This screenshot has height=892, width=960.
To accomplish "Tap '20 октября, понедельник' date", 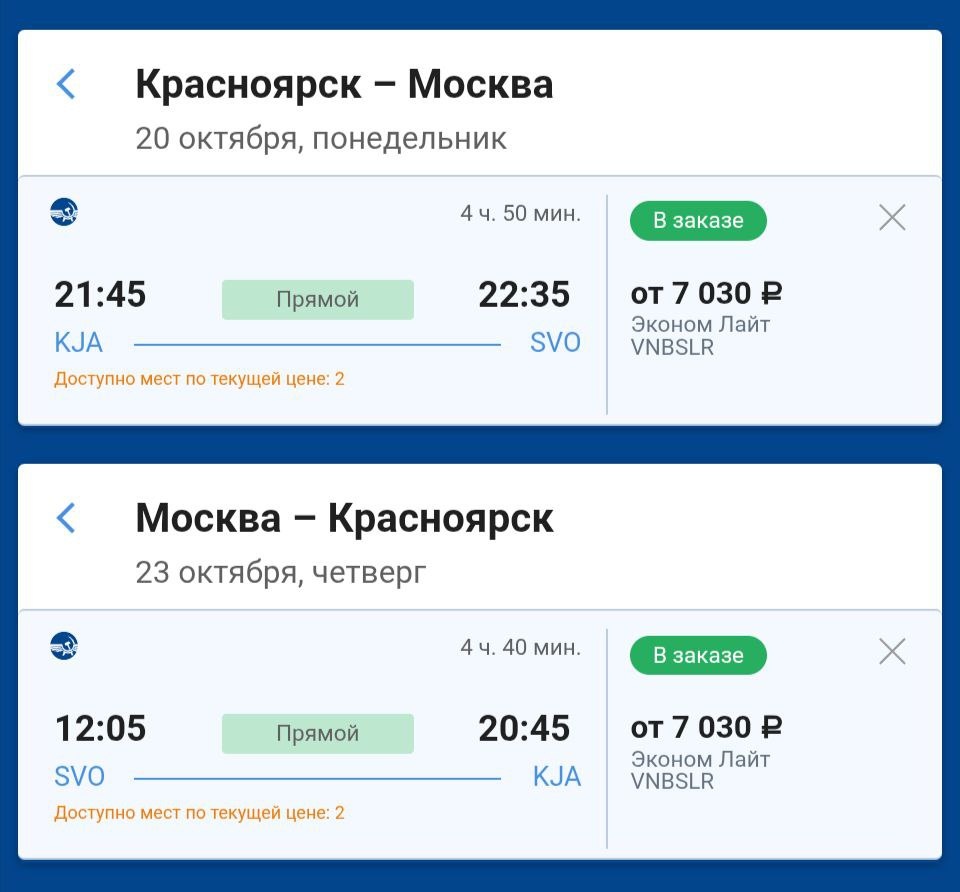I will 321,139.
